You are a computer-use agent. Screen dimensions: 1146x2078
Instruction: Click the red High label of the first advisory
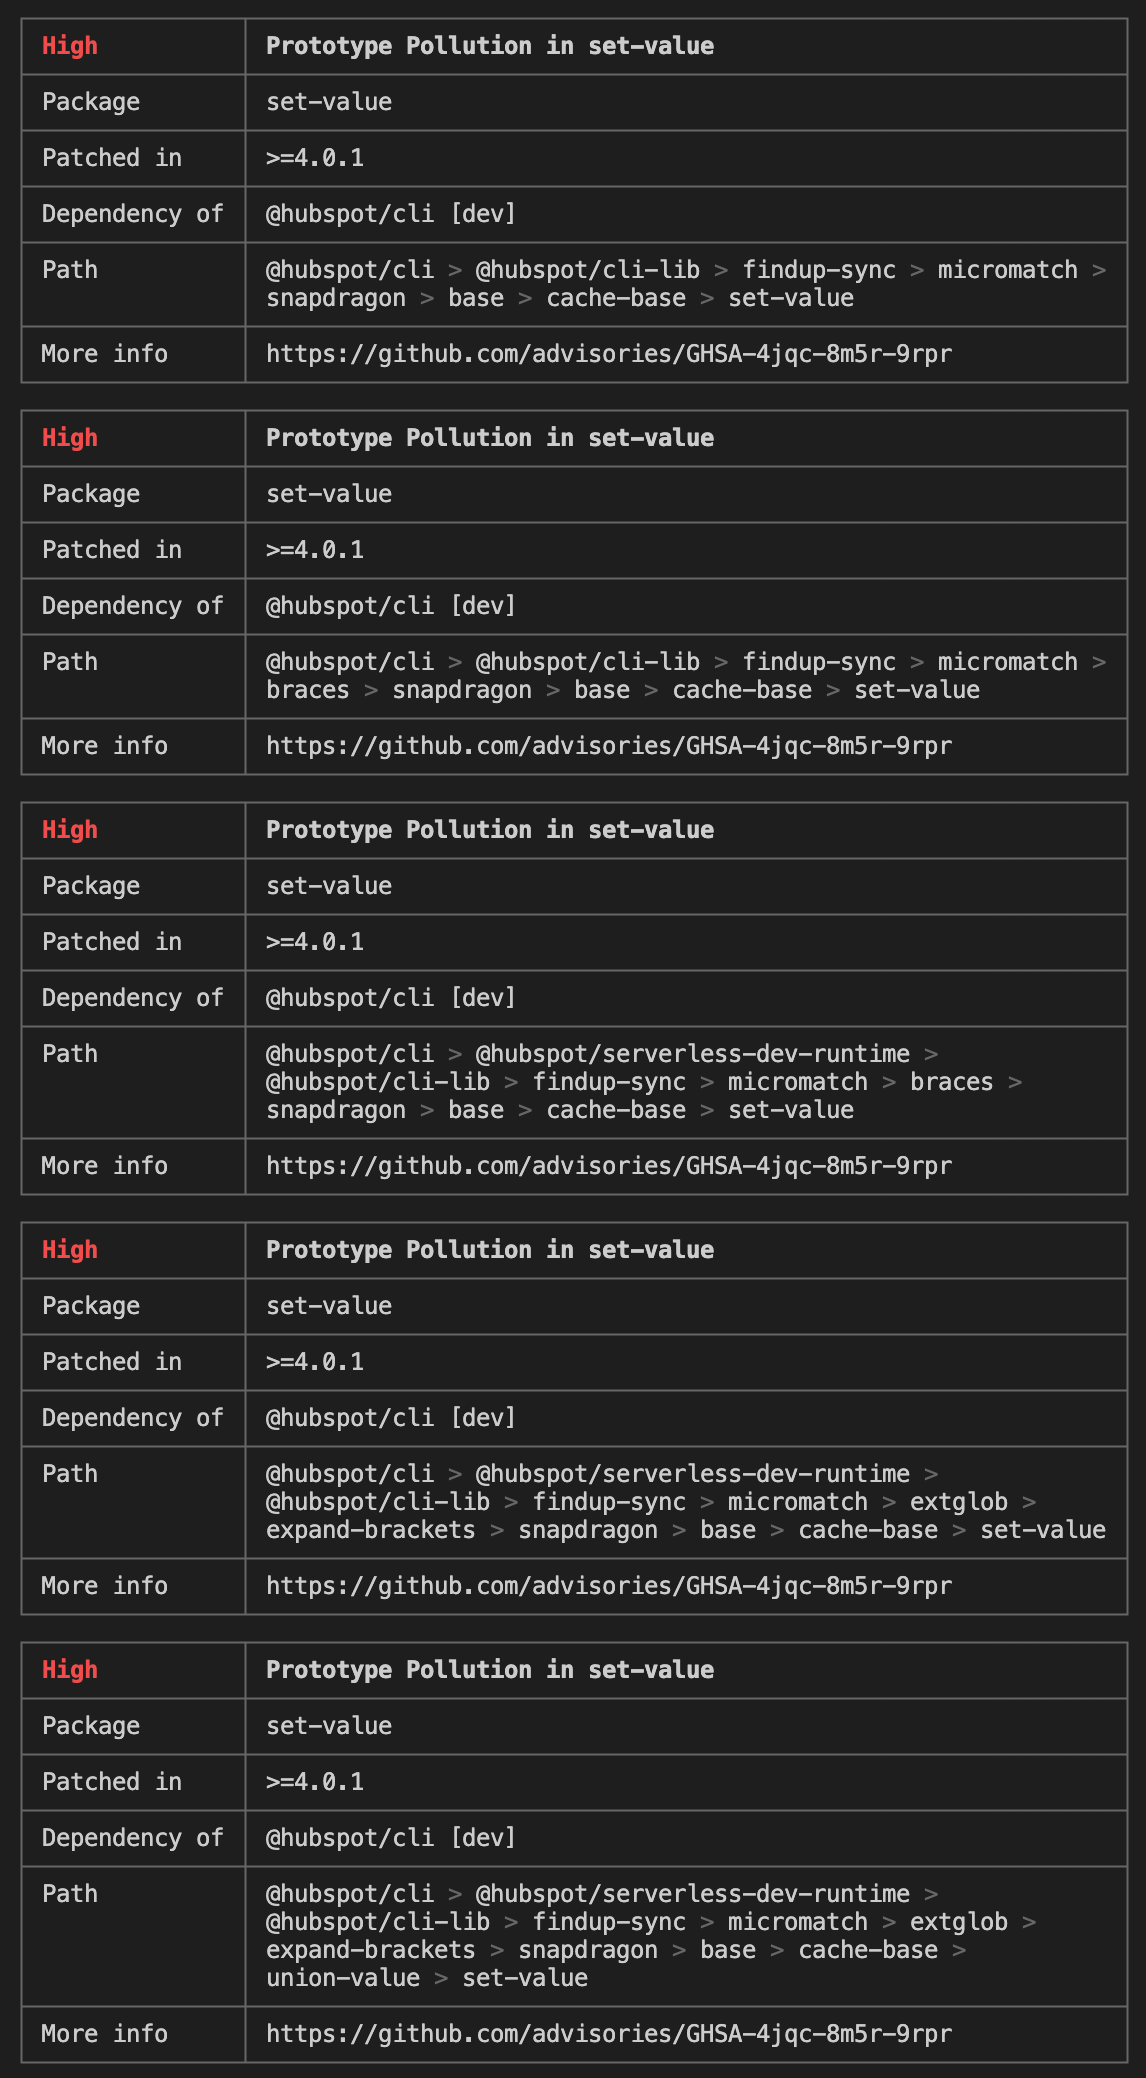pyautogui.click(x=70, y=46)
